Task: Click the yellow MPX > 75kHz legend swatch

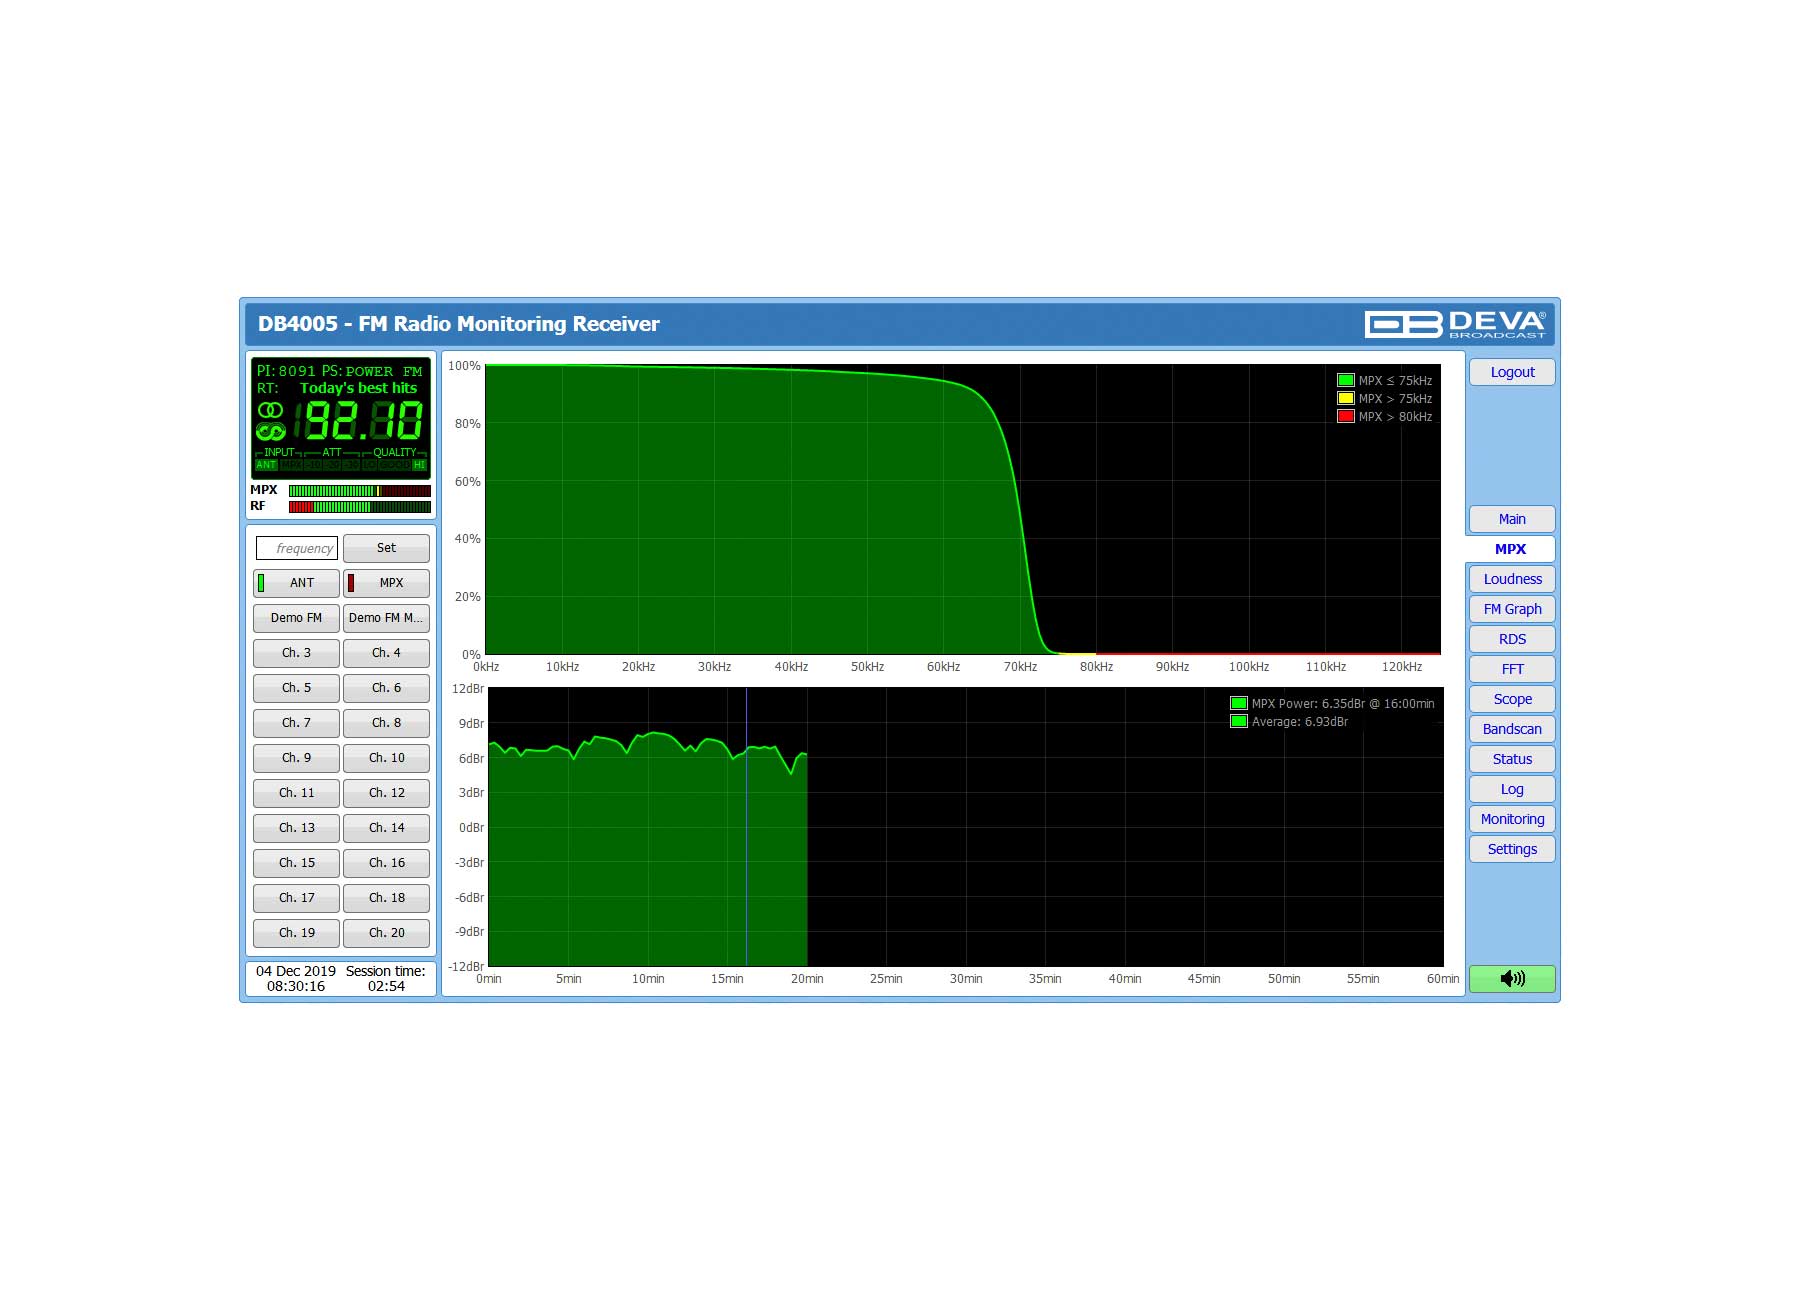Action: pos(1346,398)
